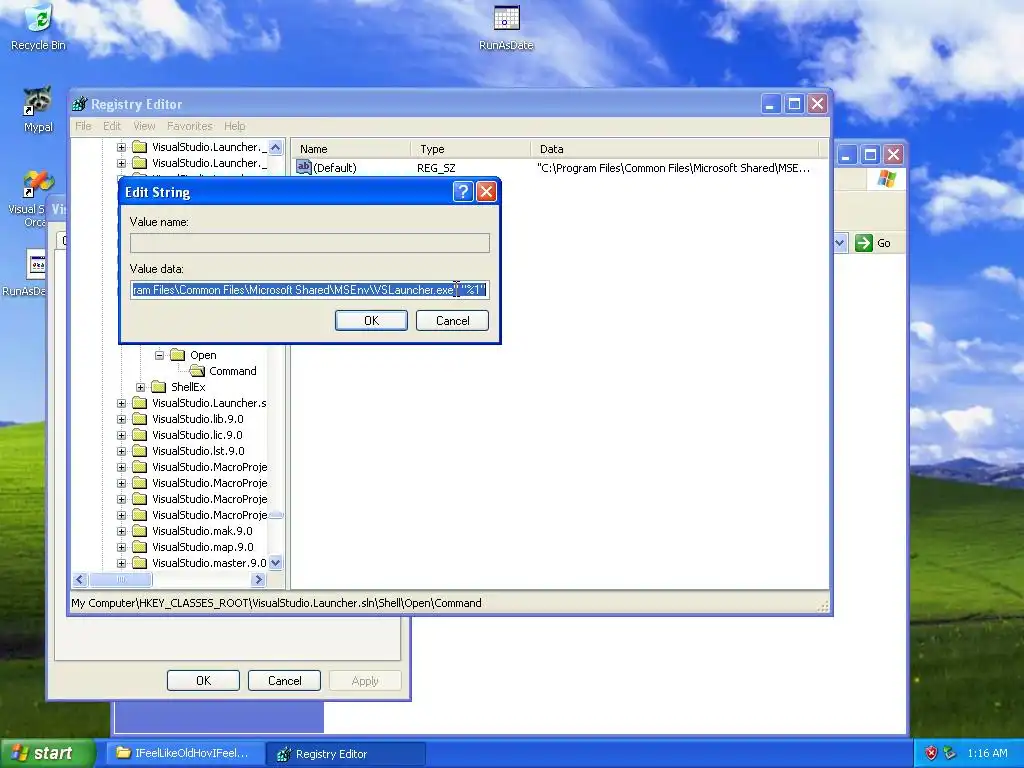1024x768 pixels.
Task: Open the Start menu
Action: click(x=46, y=753)
